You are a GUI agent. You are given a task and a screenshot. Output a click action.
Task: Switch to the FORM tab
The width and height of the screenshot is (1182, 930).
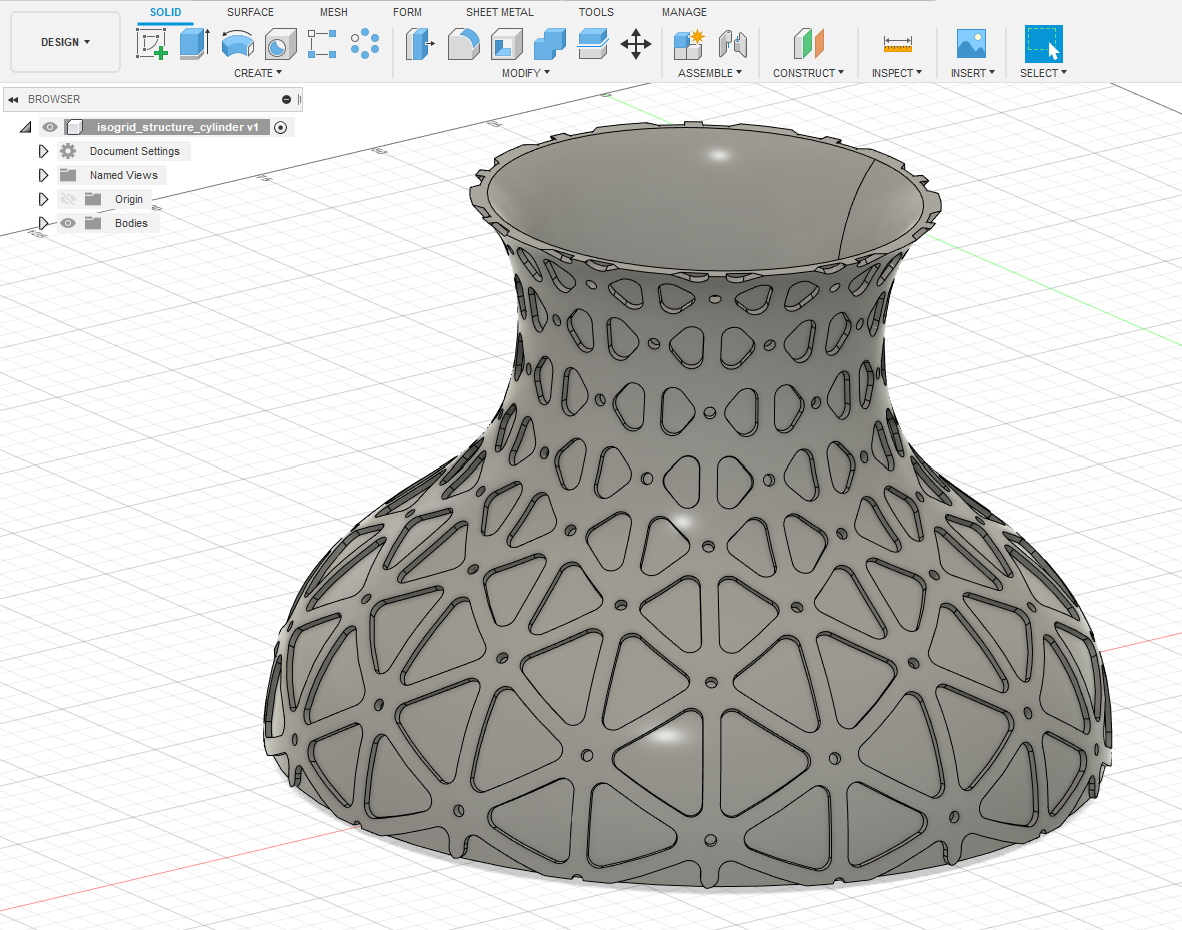coord(407,12)
